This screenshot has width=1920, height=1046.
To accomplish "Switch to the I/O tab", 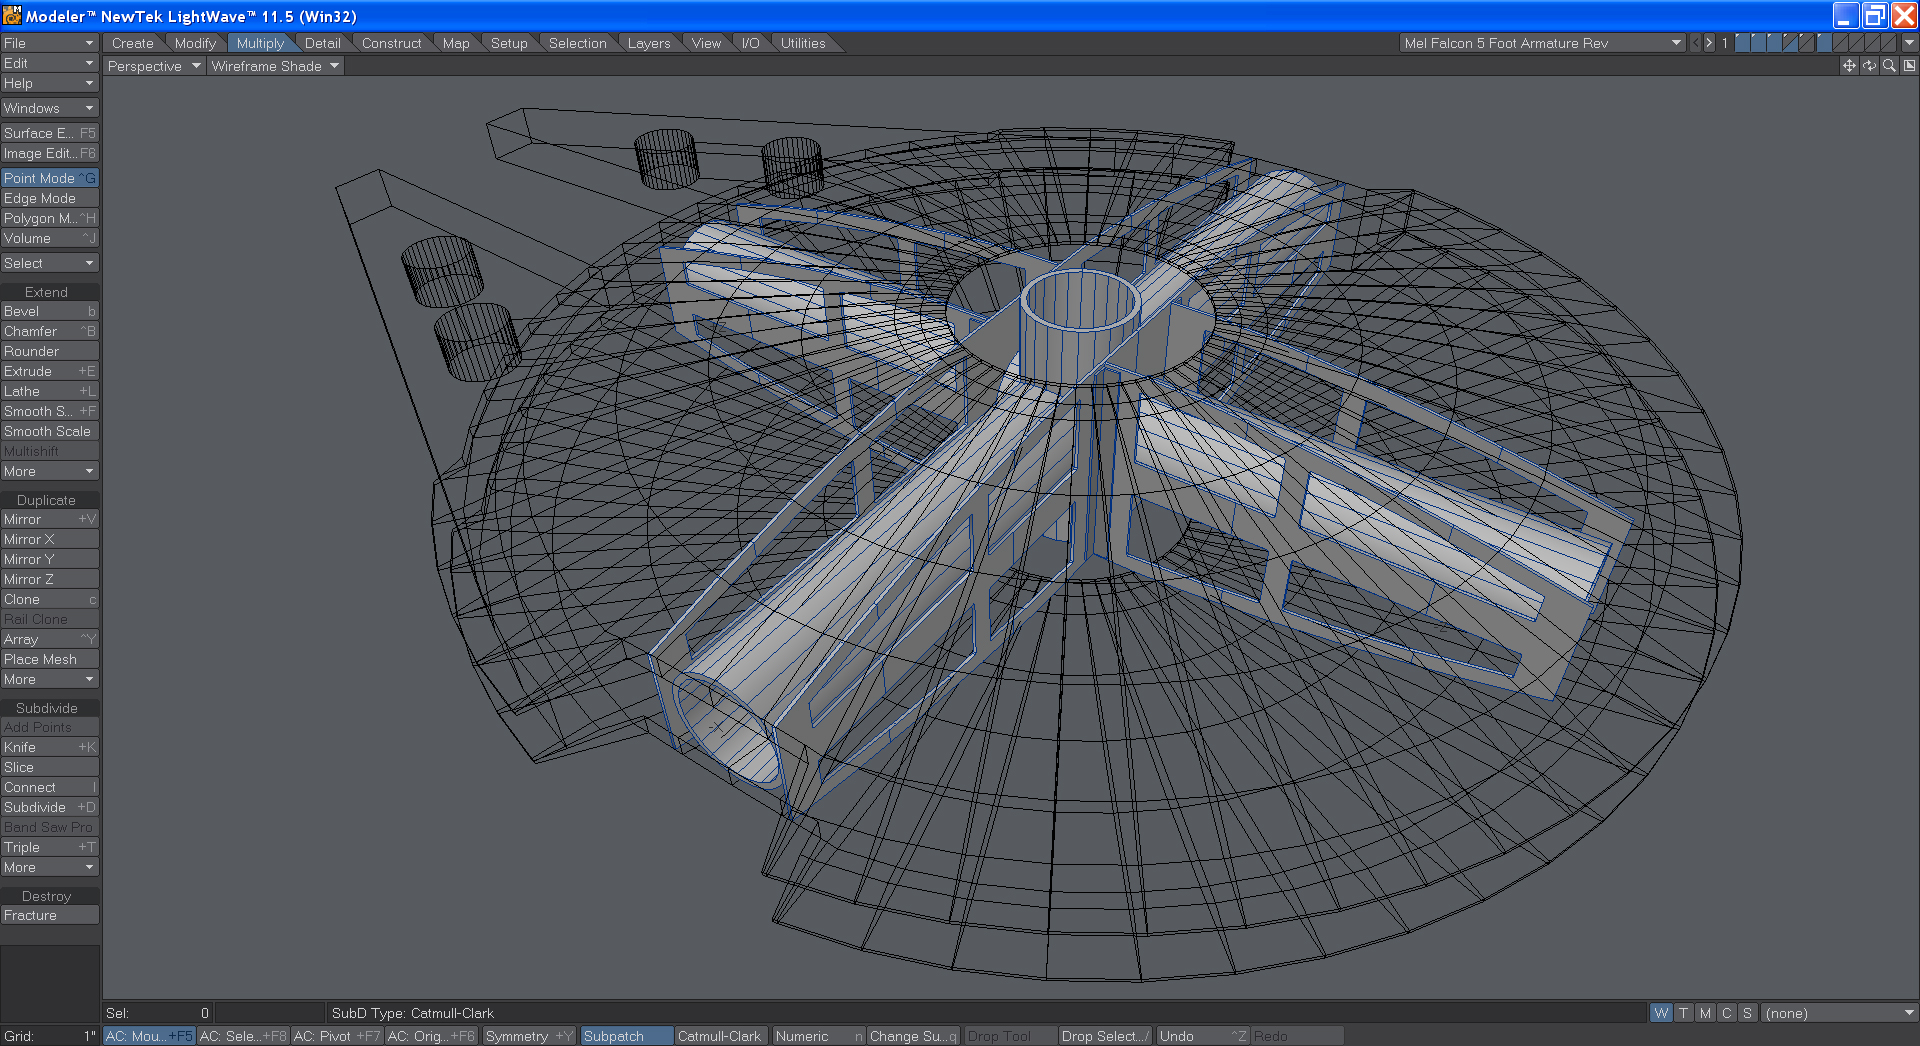I will pyautogui.click(x=750, y=43).
